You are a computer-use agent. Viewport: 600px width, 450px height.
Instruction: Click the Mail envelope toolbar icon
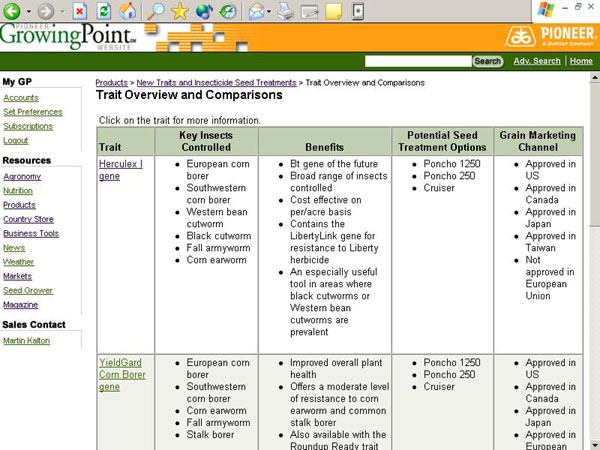click(x=257, y=12)
